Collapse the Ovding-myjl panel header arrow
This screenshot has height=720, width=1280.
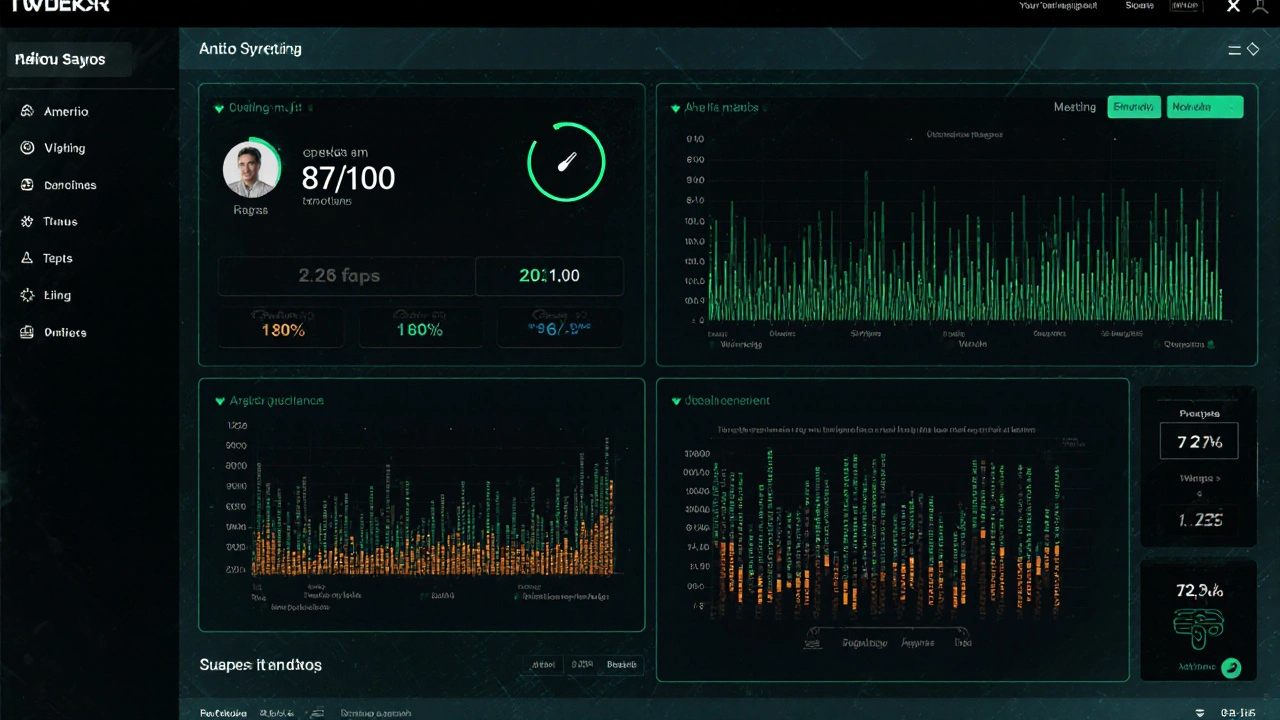tap(219, 108)
